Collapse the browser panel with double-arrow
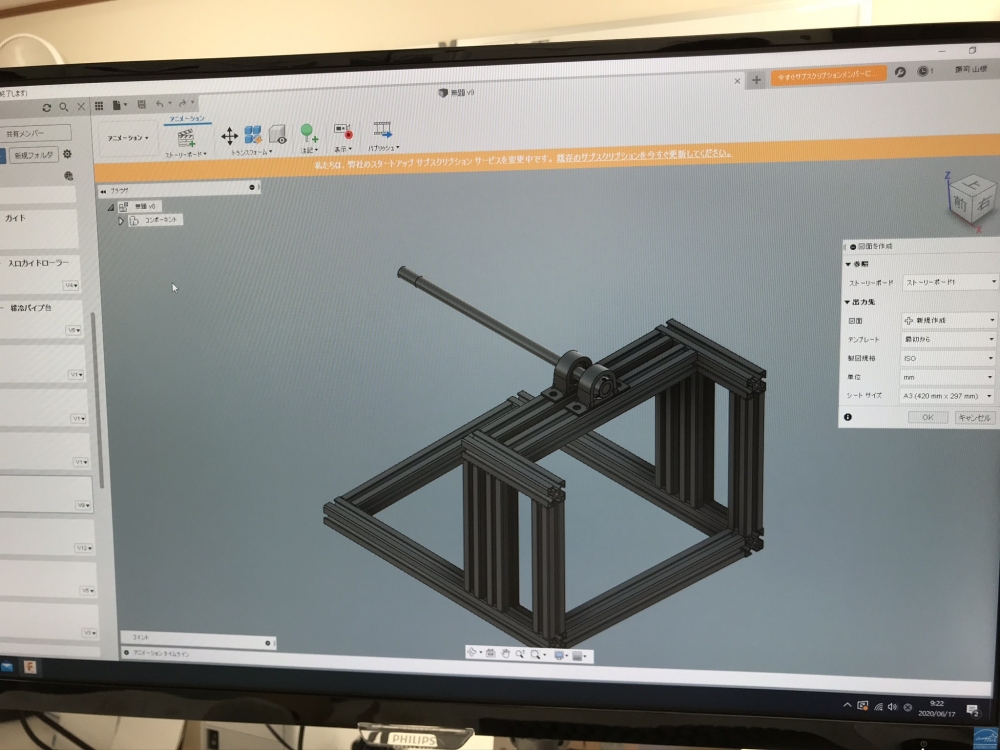 (103, 191)
